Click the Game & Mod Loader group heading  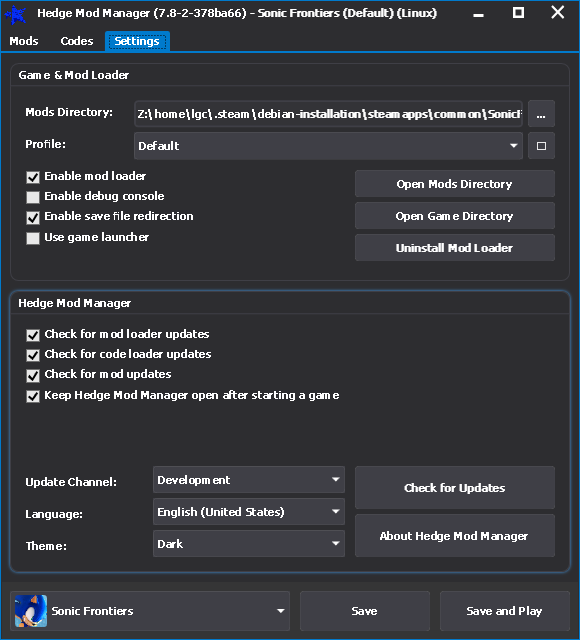coord(74,75)
